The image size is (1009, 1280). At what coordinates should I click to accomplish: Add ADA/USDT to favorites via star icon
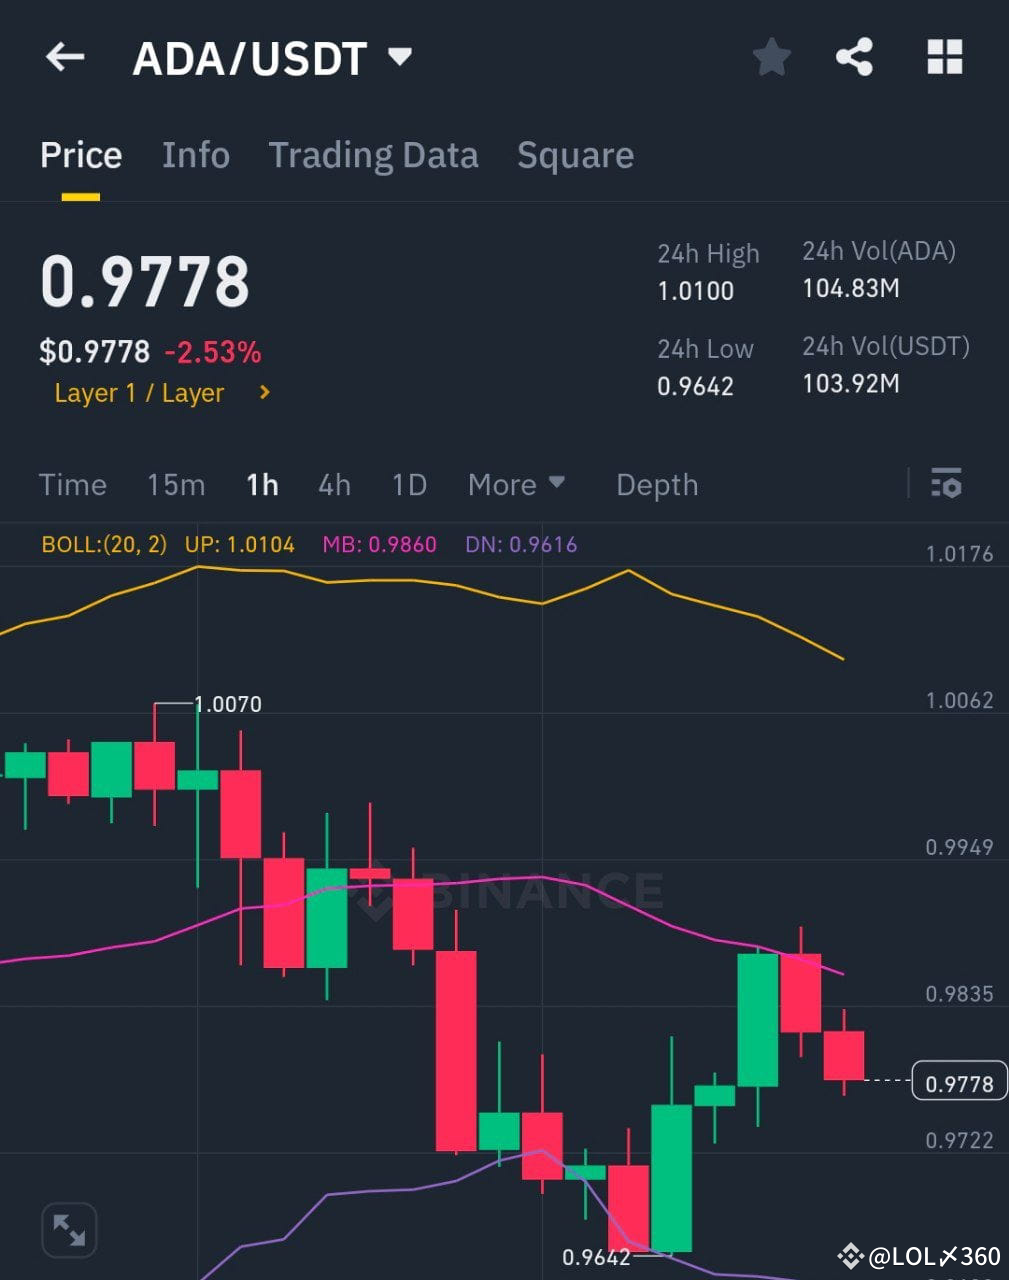(771, 57)
